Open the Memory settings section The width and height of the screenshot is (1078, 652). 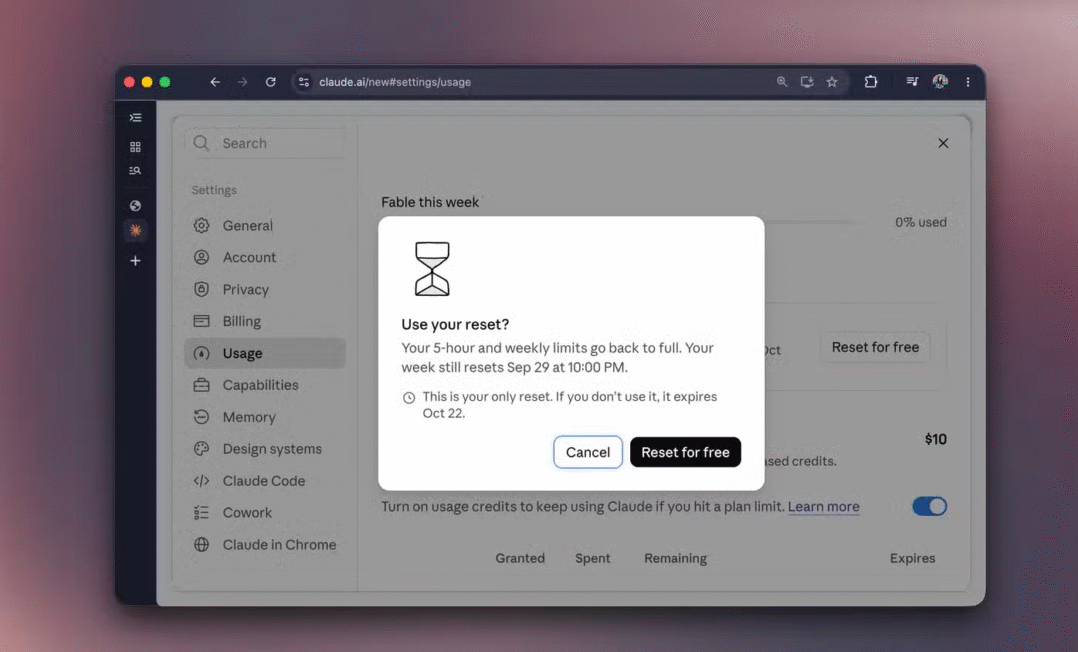(265, 417)
